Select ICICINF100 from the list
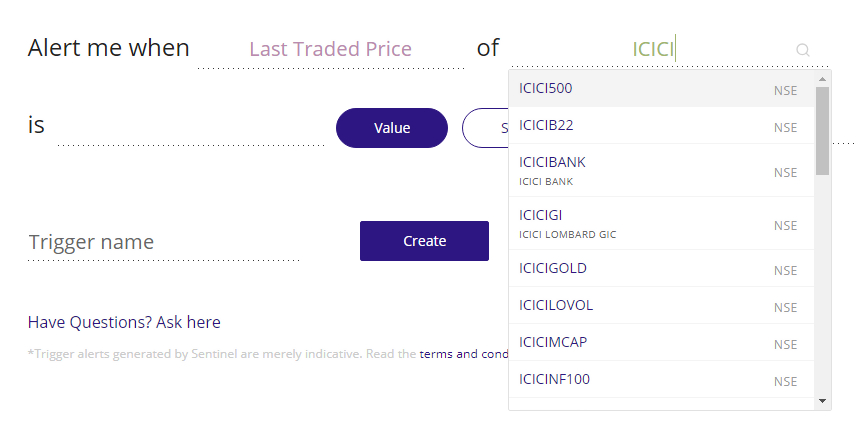This screenshot has height=428, width=856. [660, 380]
